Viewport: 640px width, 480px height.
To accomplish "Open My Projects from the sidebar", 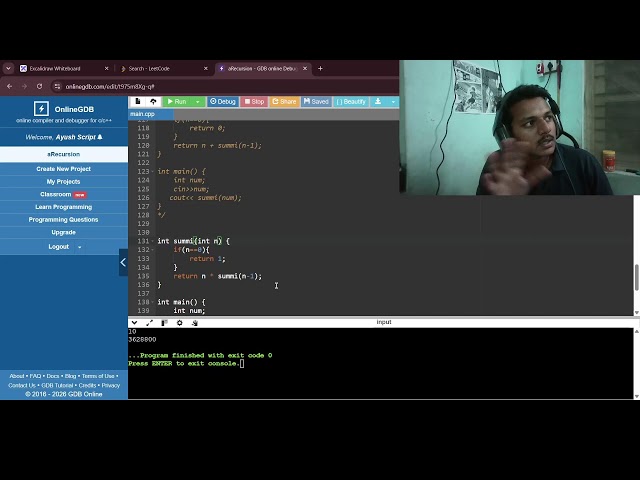I will pos(64,181).
